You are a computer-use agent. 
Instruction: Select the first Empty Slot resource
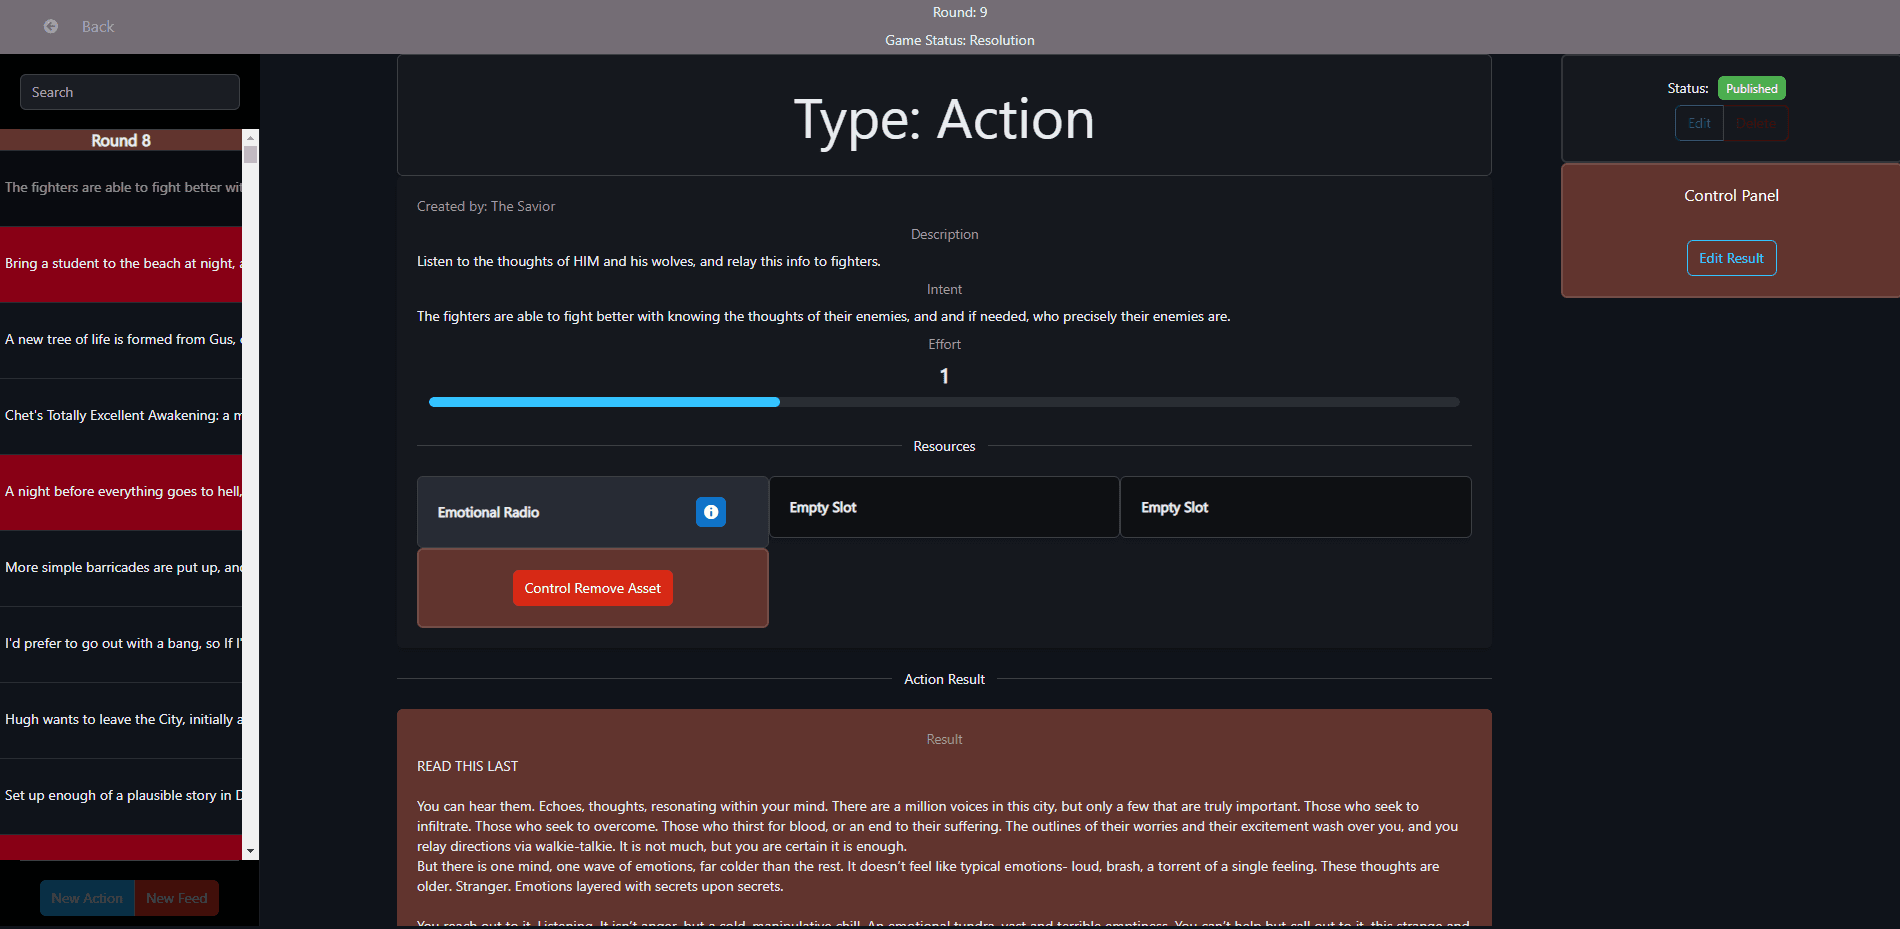[943, 508]
